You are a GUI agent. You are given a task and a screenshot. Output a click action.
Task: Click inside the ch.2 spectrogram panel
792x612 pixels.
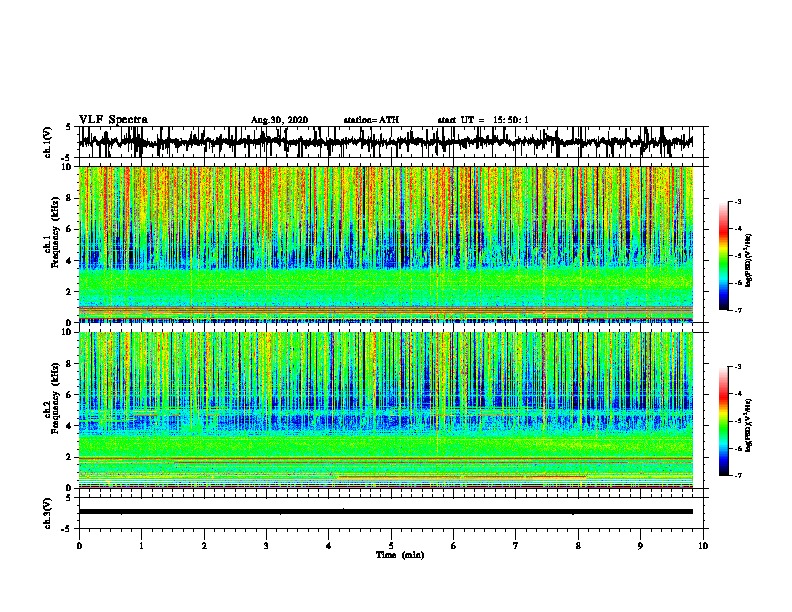point(386,410)
